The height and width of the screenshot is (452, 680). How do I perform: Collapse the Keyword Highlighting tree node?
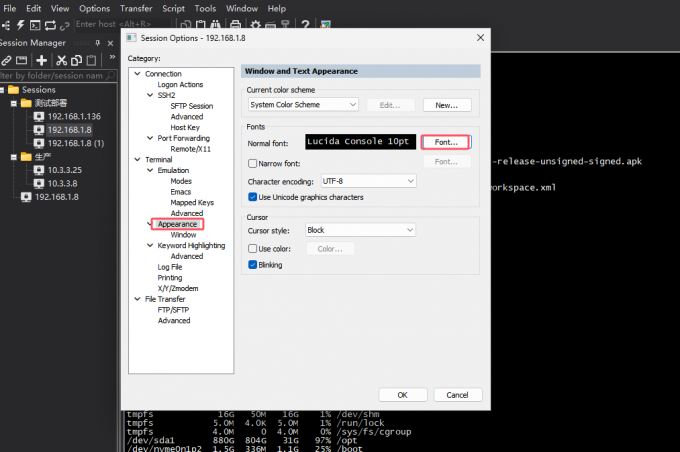coord(150,246)
